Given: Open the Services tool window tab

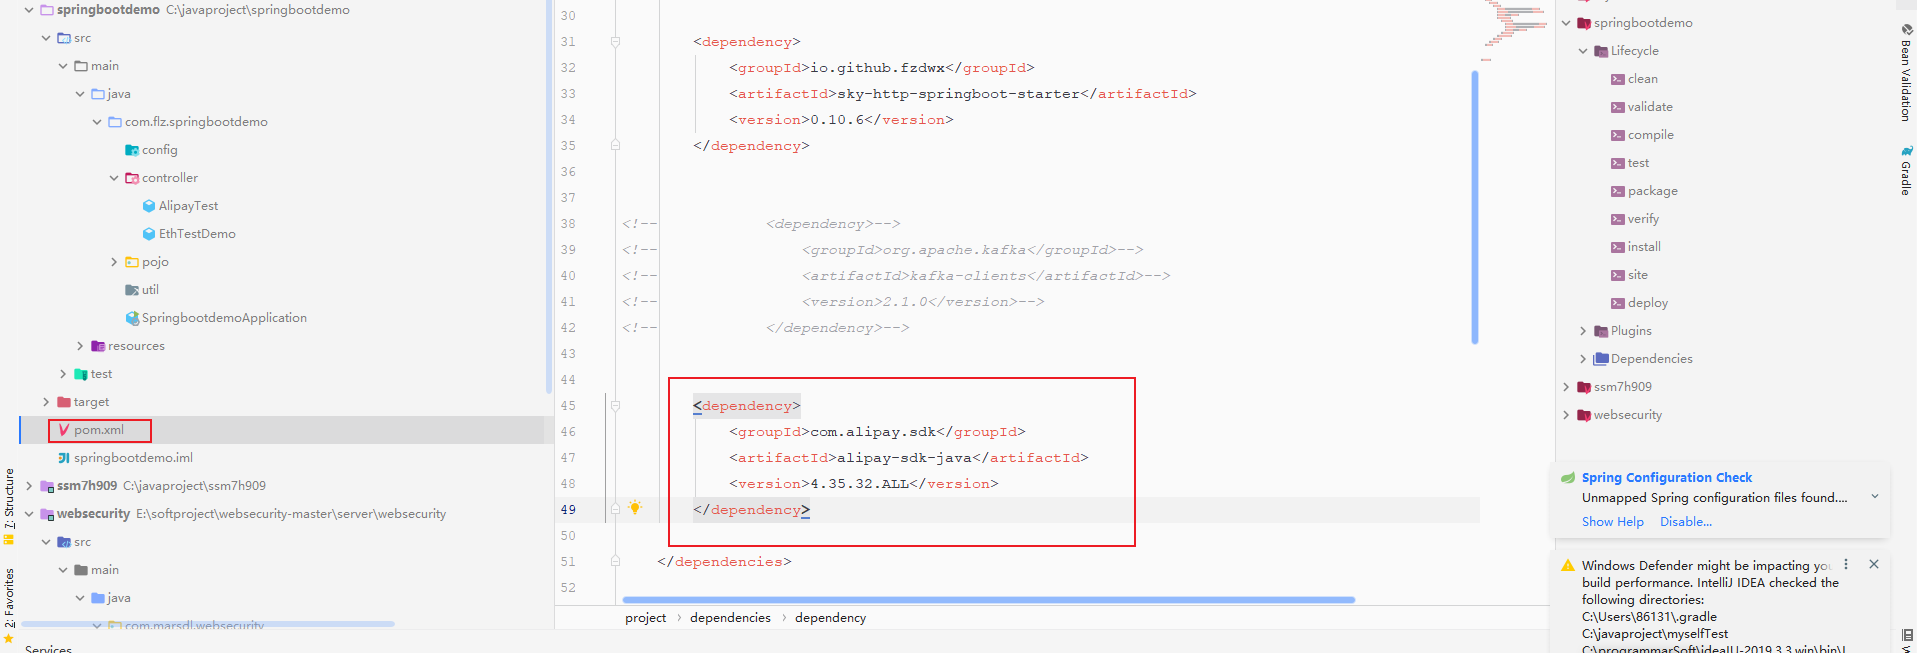Looking at the screenshot, I should [x=48, y=648].
